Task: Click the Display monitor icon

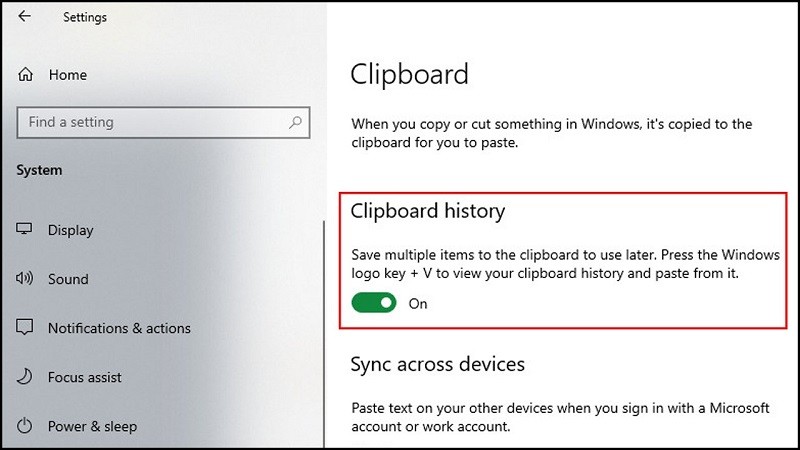Action: pyautogui.click(x=25, y=230)
